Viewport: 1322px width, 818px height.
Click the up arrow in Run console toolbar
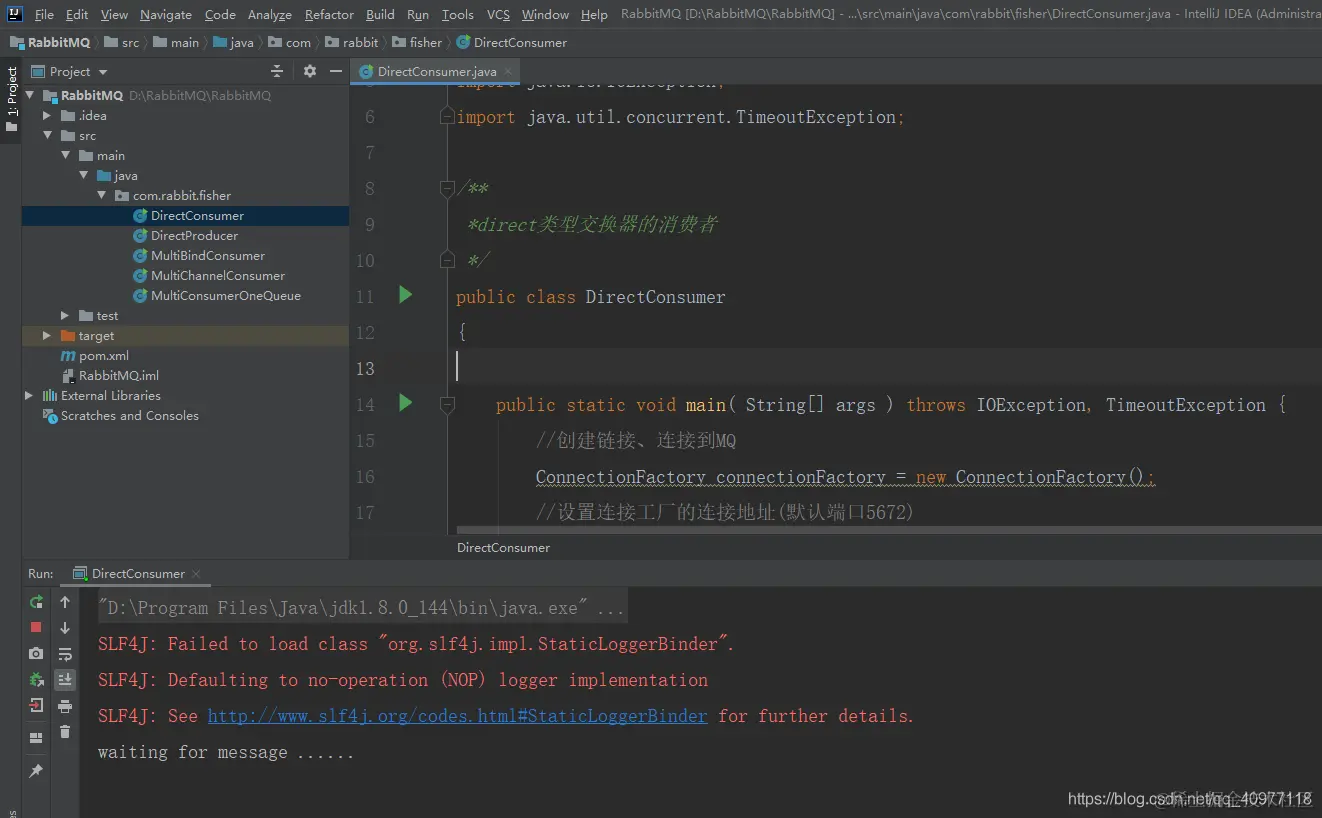click(65, 602)
